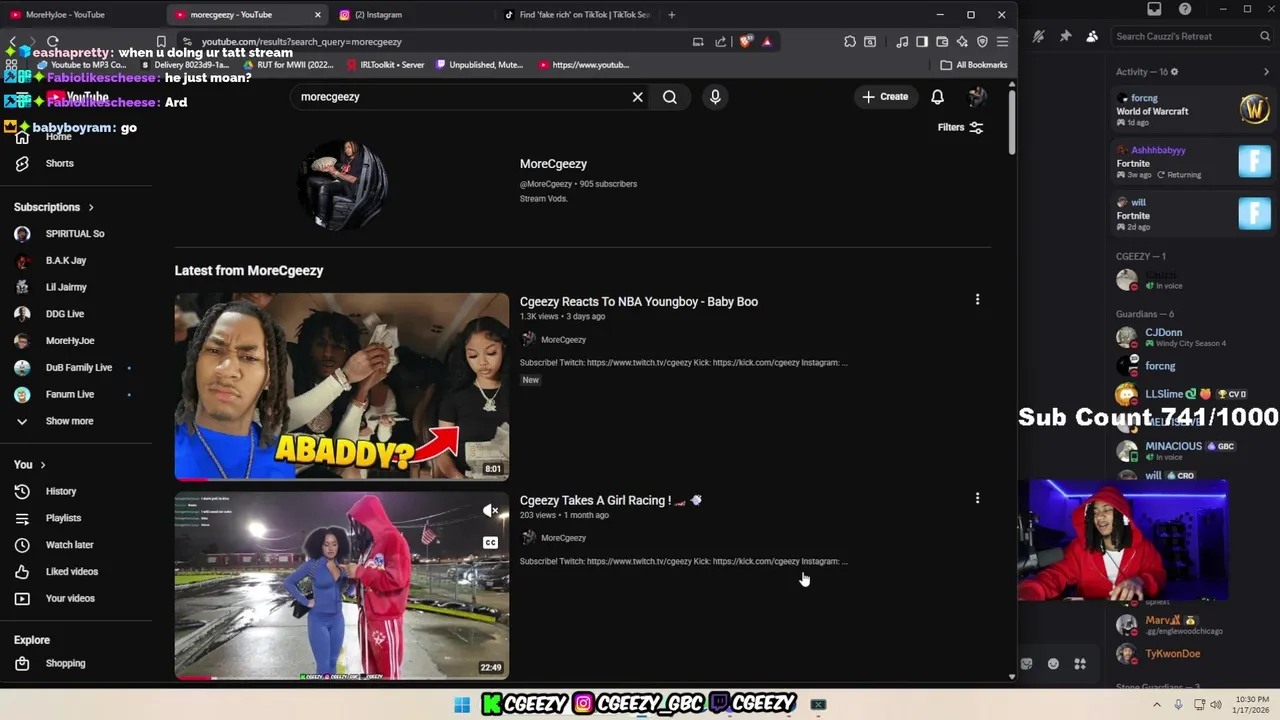Image resolution: width=1280 pixels, height=720 pixels.
Task: Open Shorts in the YouTube sidebar
Action: pyautogui.click(x=60, y=163)
